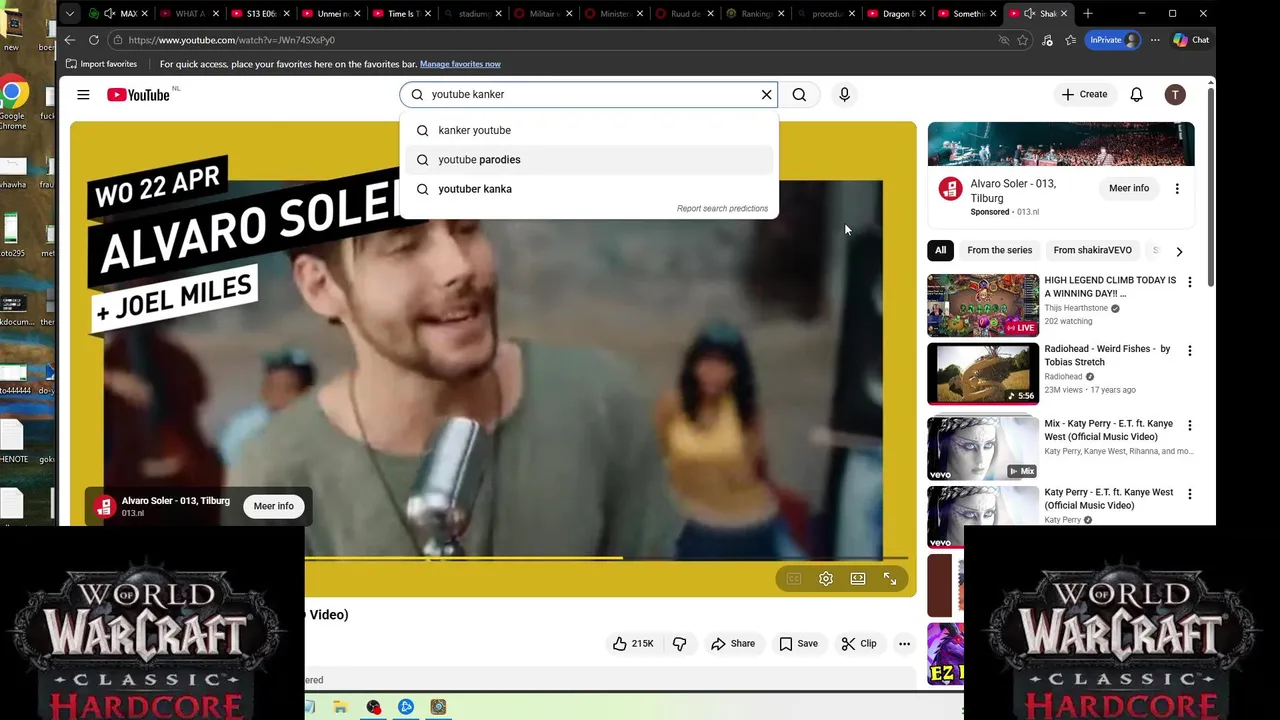Switch to 'WHAT A' browser tab
The image size is (1280, 720).
190,14
